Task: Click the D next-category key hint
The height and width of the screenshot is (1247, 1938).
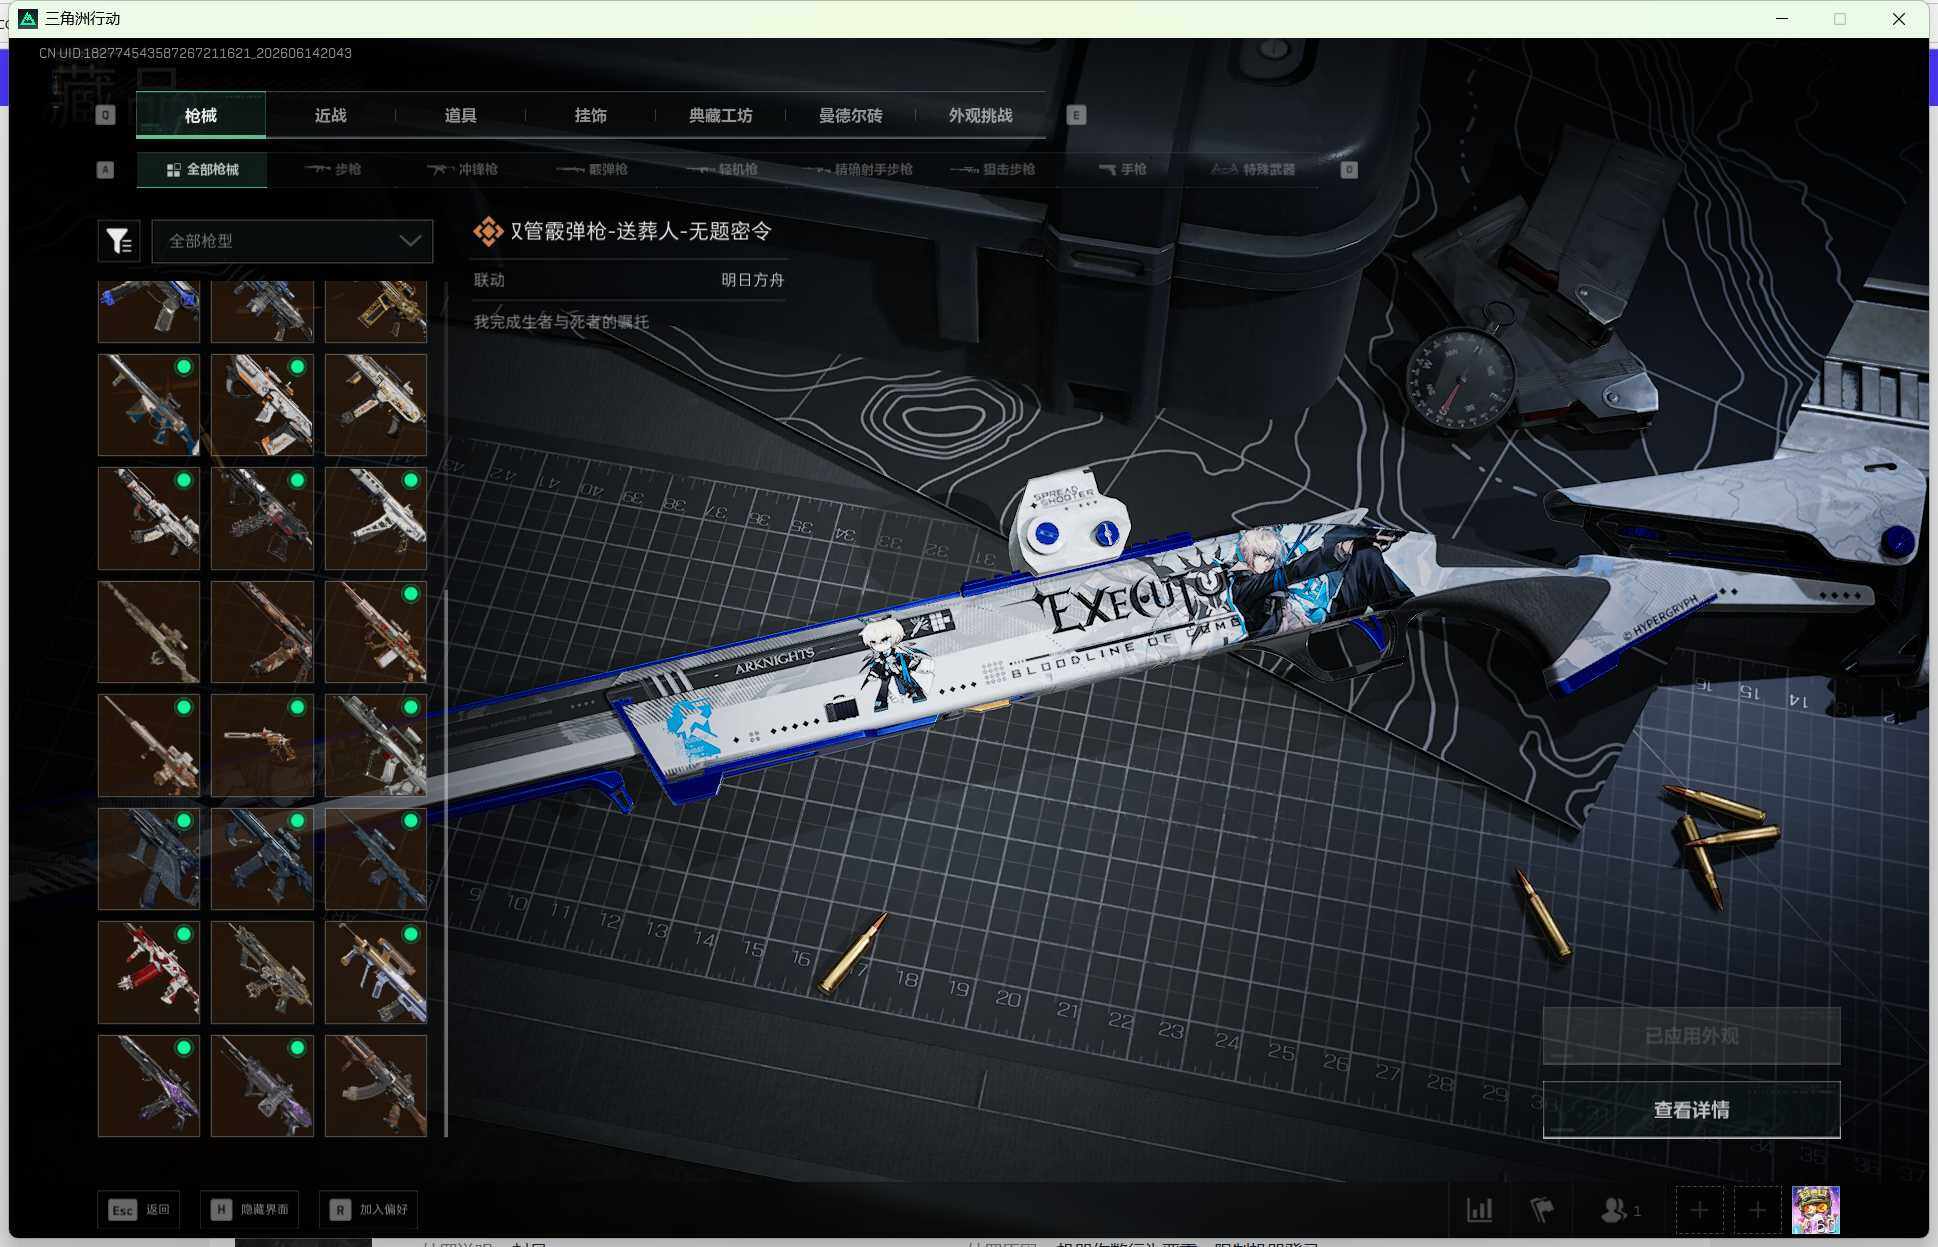Action: [x=1349, y=170]
